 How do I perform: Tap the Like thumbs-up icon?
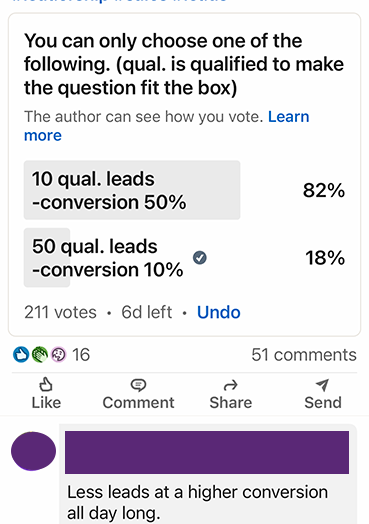coord(46,384)
